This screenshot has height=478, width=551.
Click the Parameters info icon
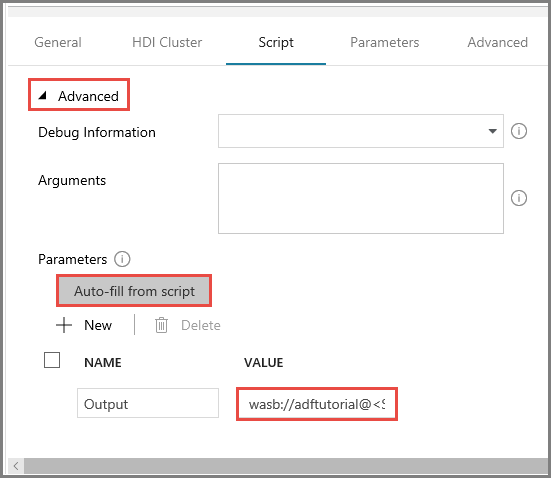pos(122,259)
